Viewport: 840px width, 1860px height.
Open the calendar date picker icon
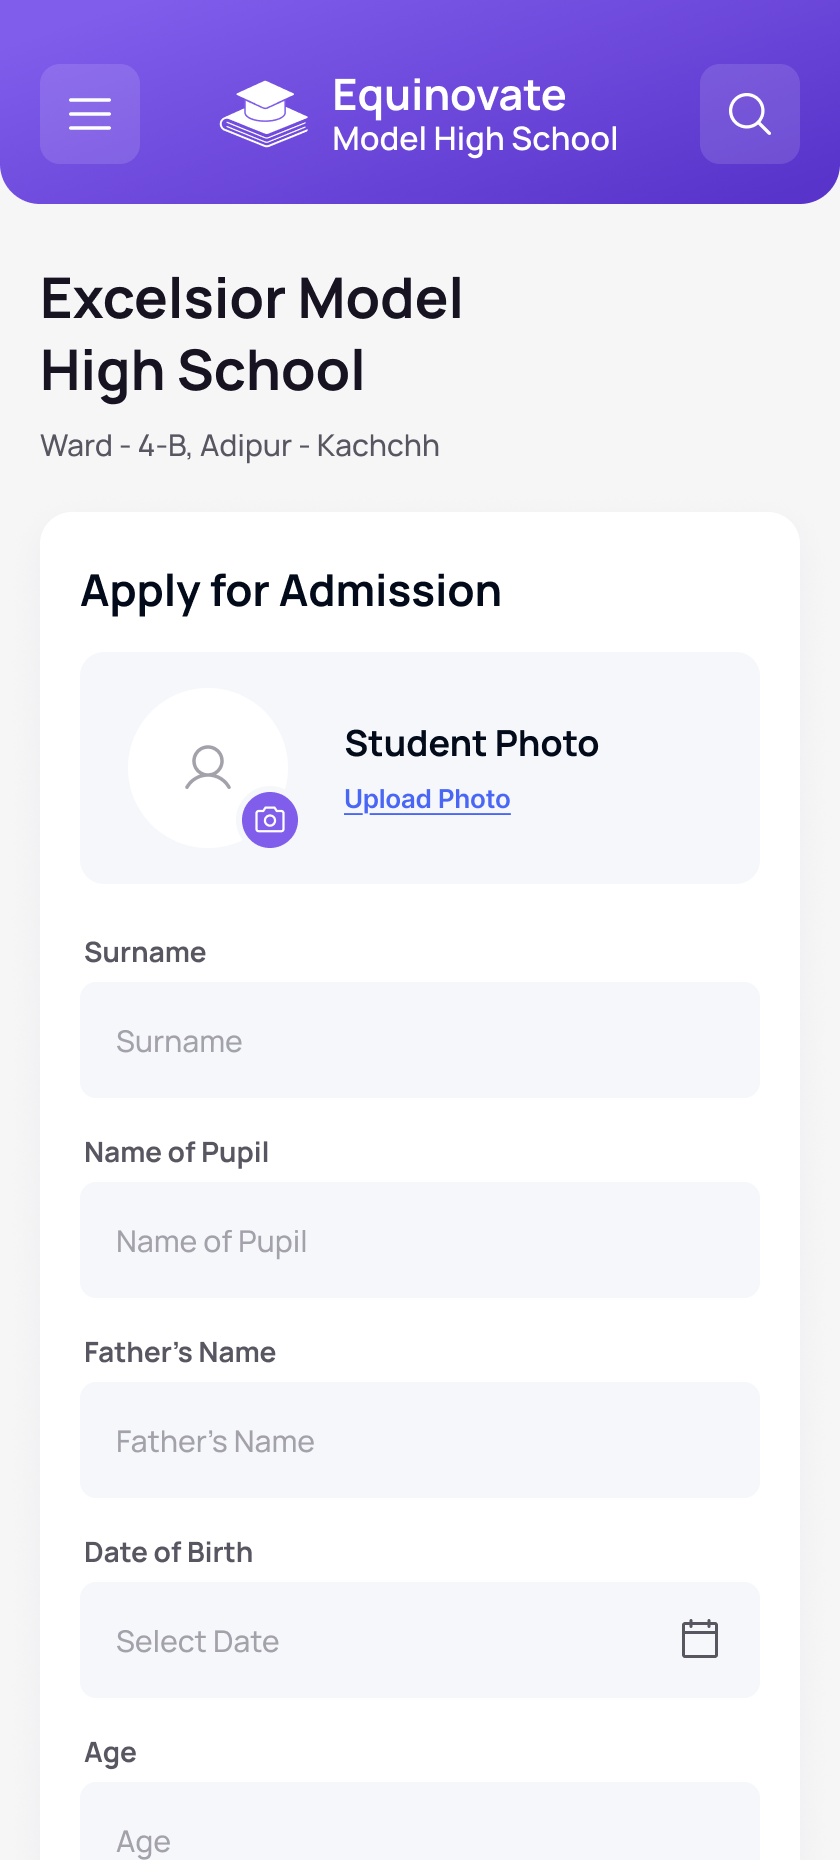point(700,1639)
